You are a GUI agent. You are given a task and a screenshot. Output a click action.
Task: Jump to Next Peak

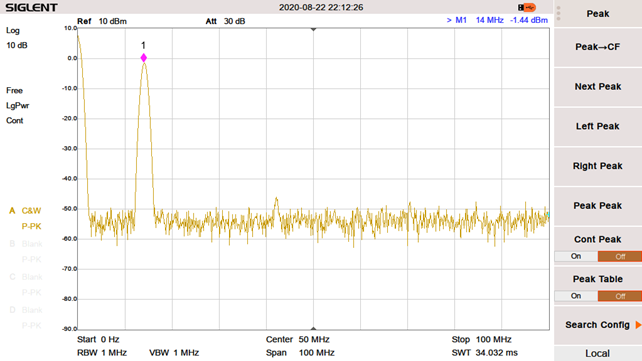pos(598,87)
